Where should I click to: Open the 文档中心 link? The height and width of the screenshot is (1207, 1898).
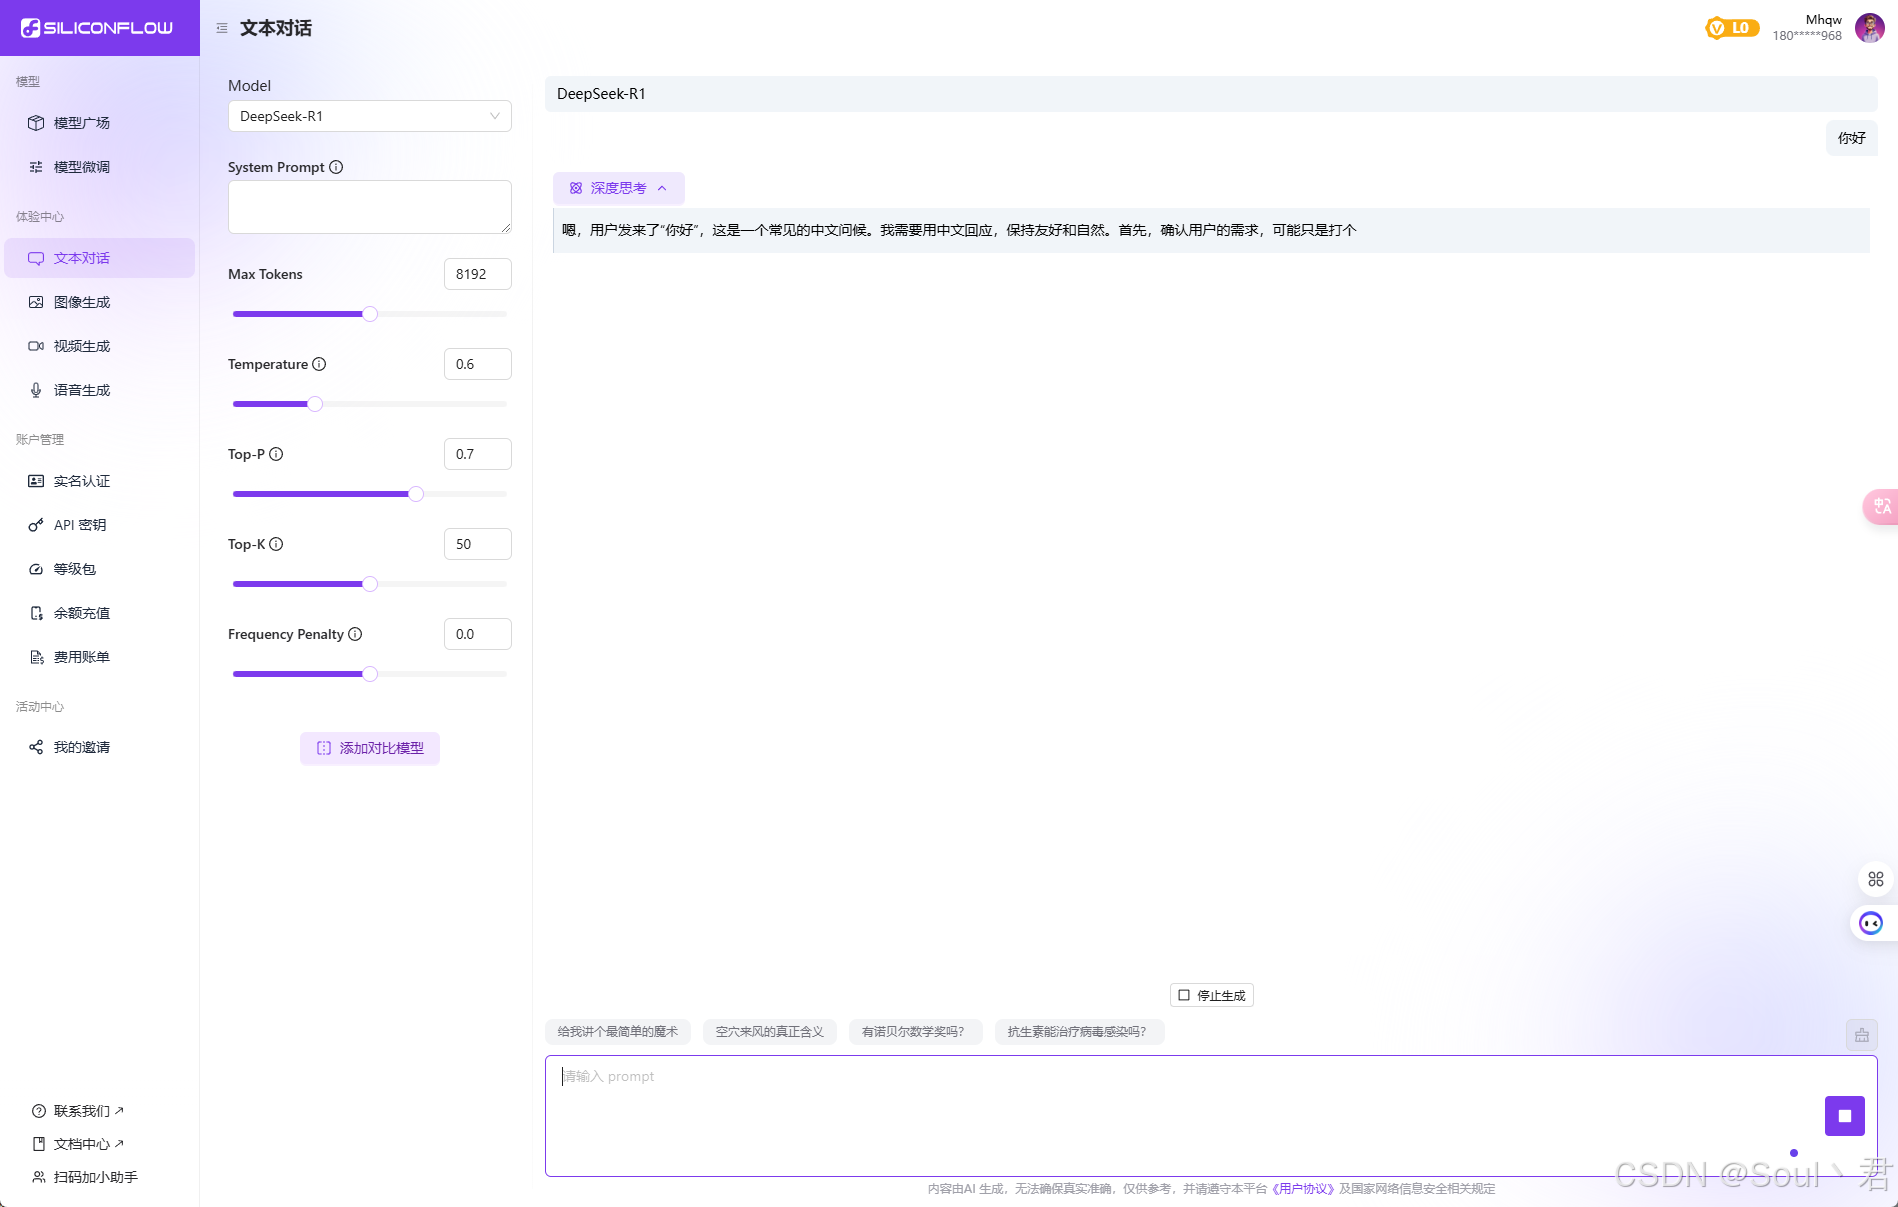pos(79,1144)
